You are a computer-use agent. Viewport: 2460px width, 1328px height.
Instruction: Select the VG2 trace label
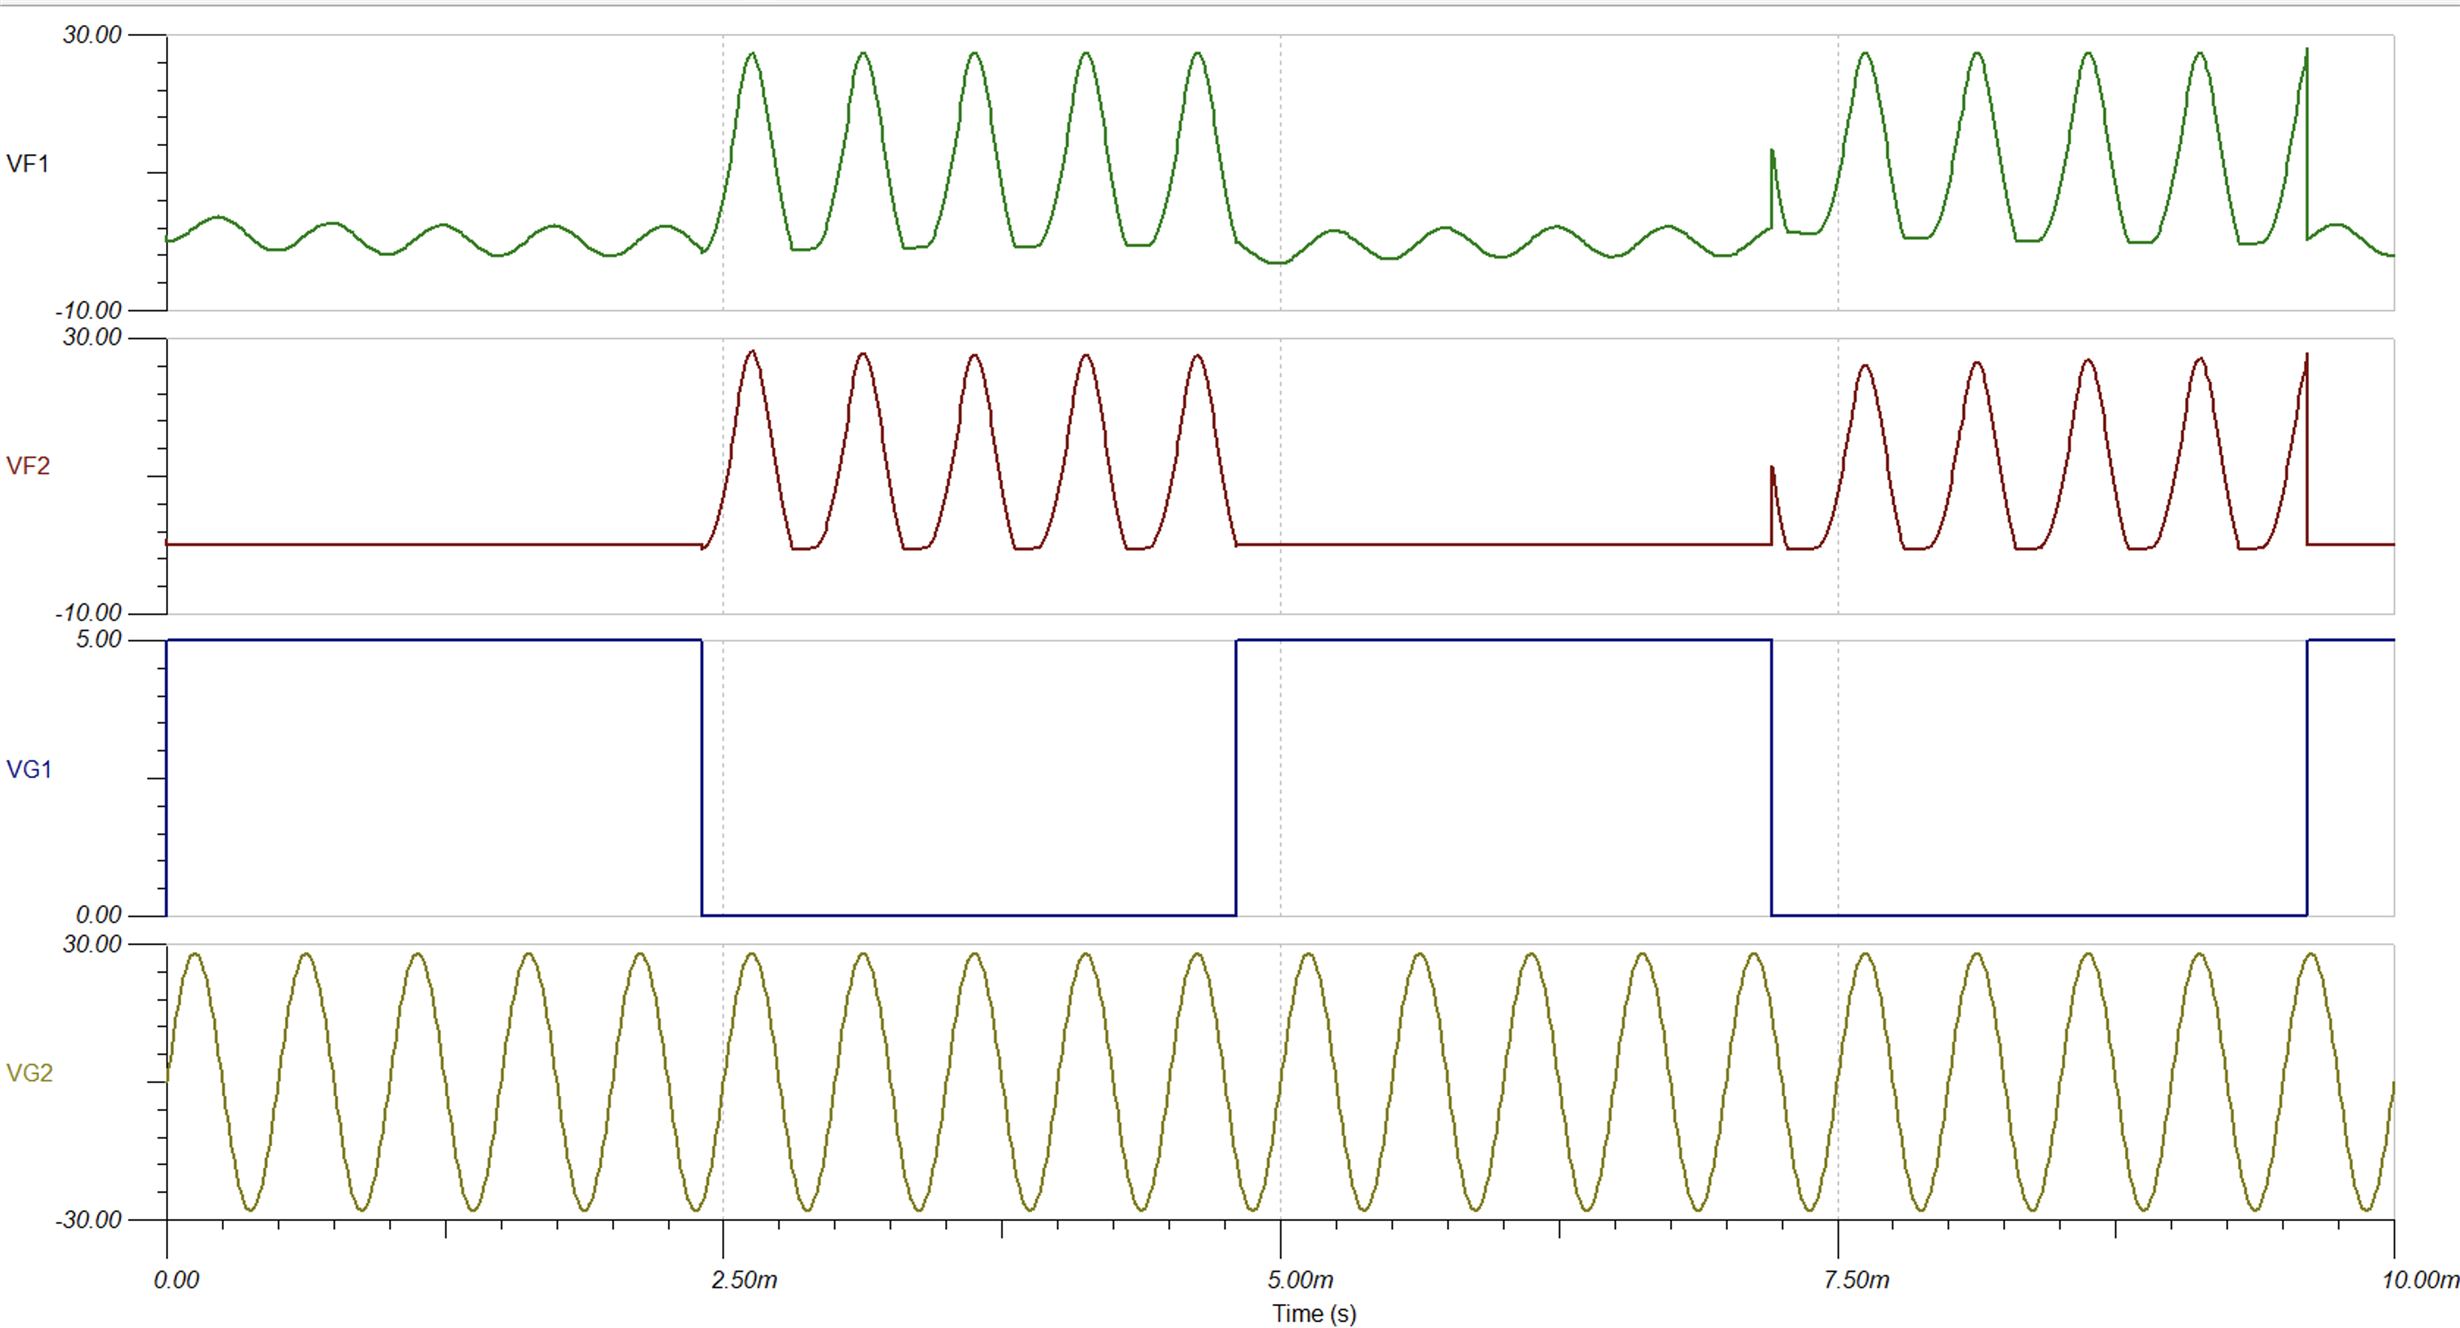[29, 1073]
